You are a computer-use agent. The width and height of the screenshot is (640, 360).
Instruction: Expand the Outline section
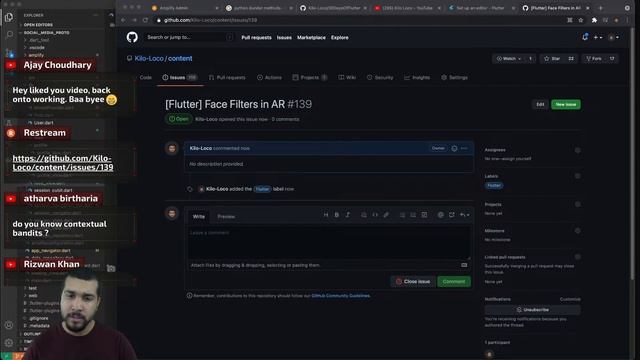(31, 334)
